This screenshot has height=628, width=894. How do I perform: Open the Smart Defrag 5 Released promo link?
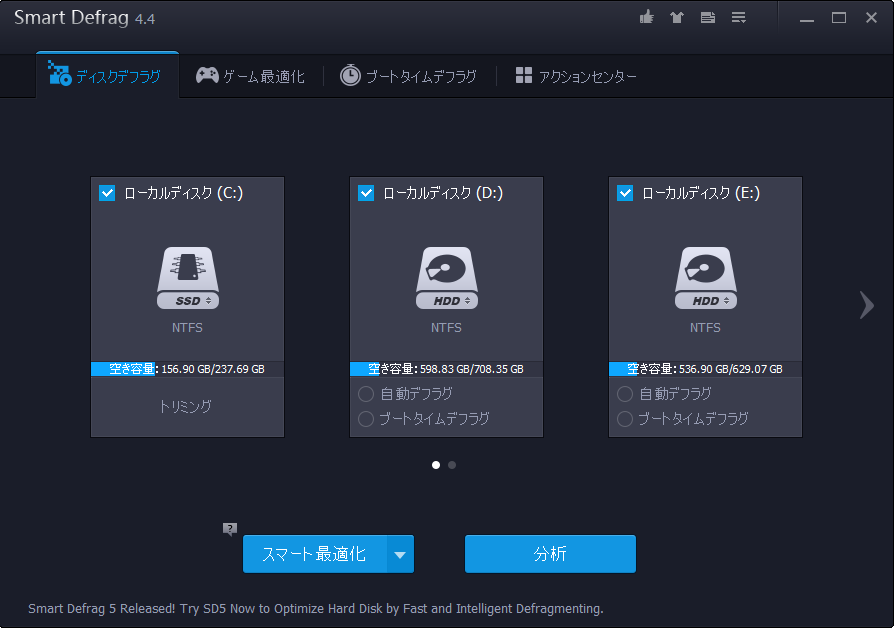(316, 609)
